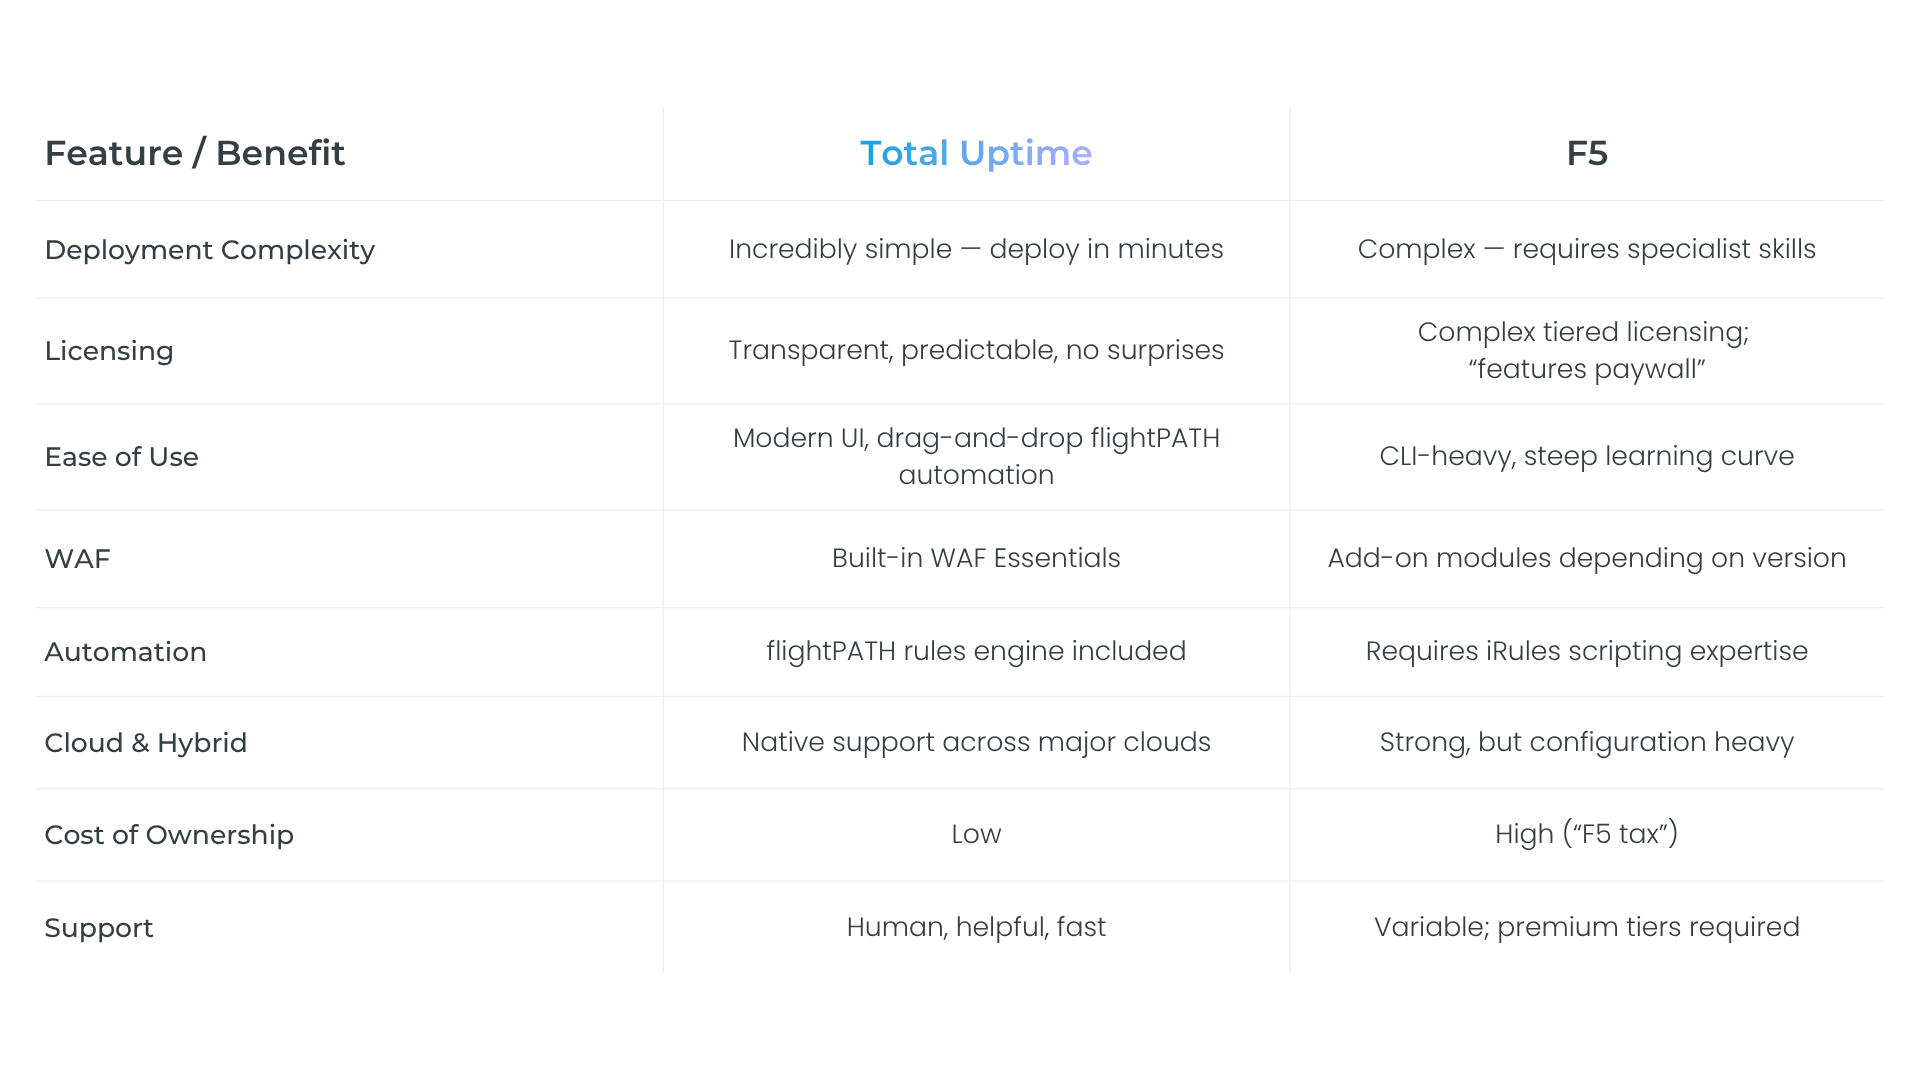The height and width of the screenshot is (1080, 1920).
Task: Click the Total Uptime column header
Action: click(x=976, y=153)
